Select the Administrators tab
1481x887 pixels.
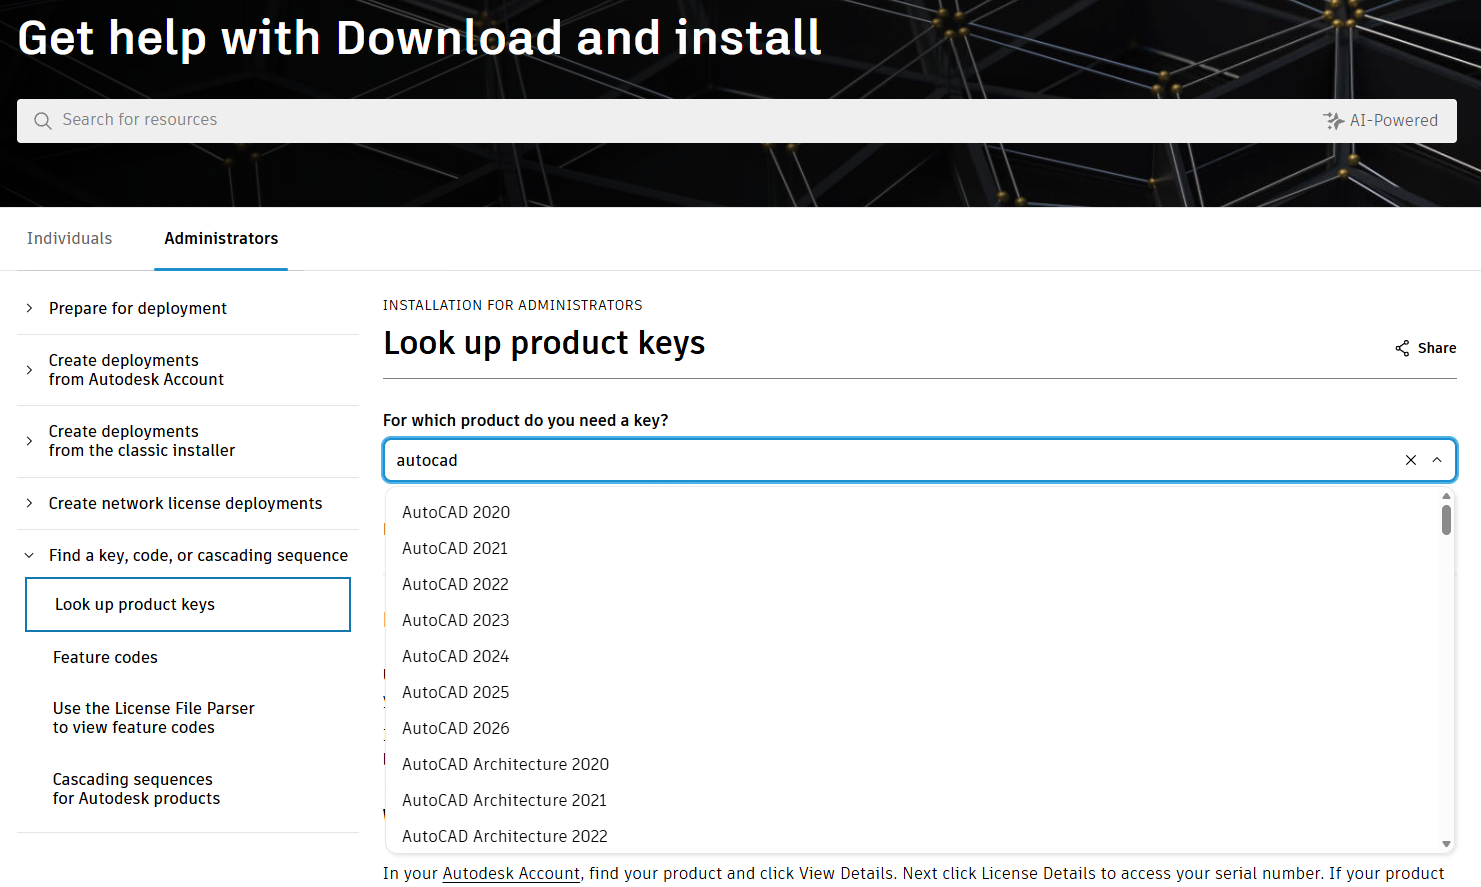click(221, 238)
